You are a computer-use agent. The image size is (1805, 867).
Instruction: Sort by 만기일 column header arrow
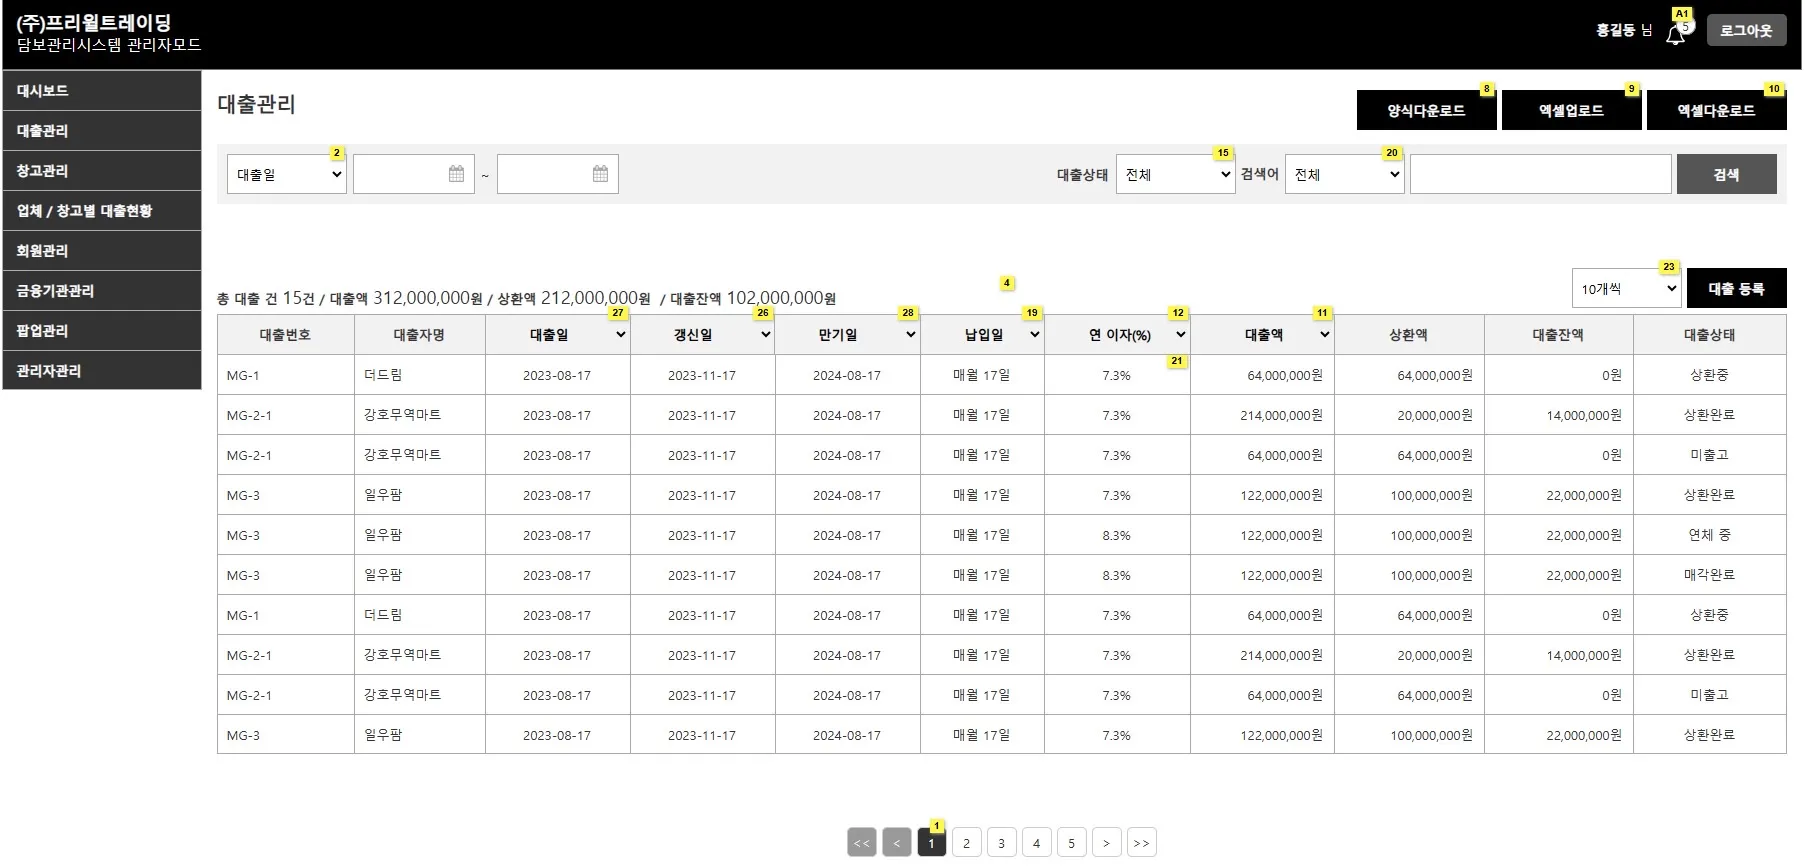pyautogui.click(x=910, y=335)
